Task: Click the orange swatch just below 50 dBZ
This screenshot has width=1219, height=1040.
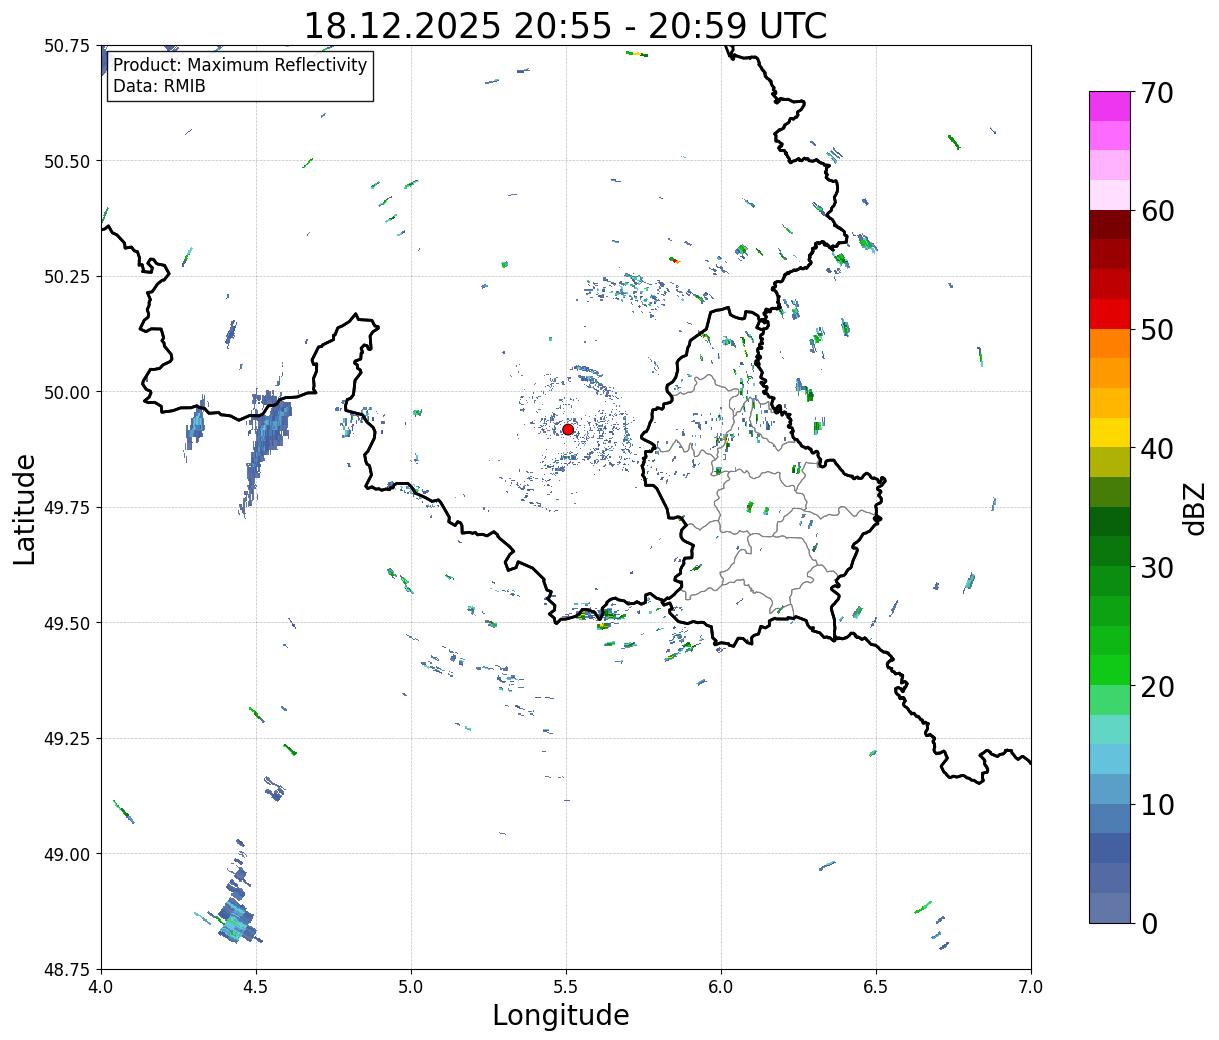Action: (x=1110, y=344)
